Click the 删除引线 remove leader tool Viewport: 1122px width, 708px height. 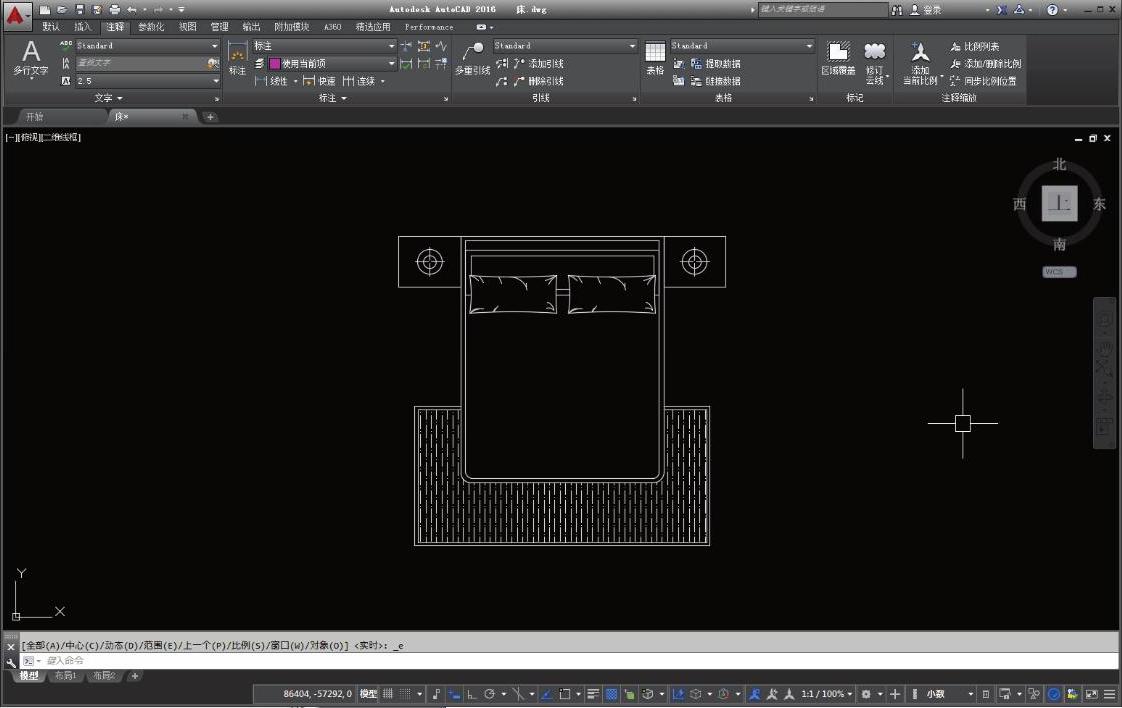pyautogui.click(x=539, y=81)
